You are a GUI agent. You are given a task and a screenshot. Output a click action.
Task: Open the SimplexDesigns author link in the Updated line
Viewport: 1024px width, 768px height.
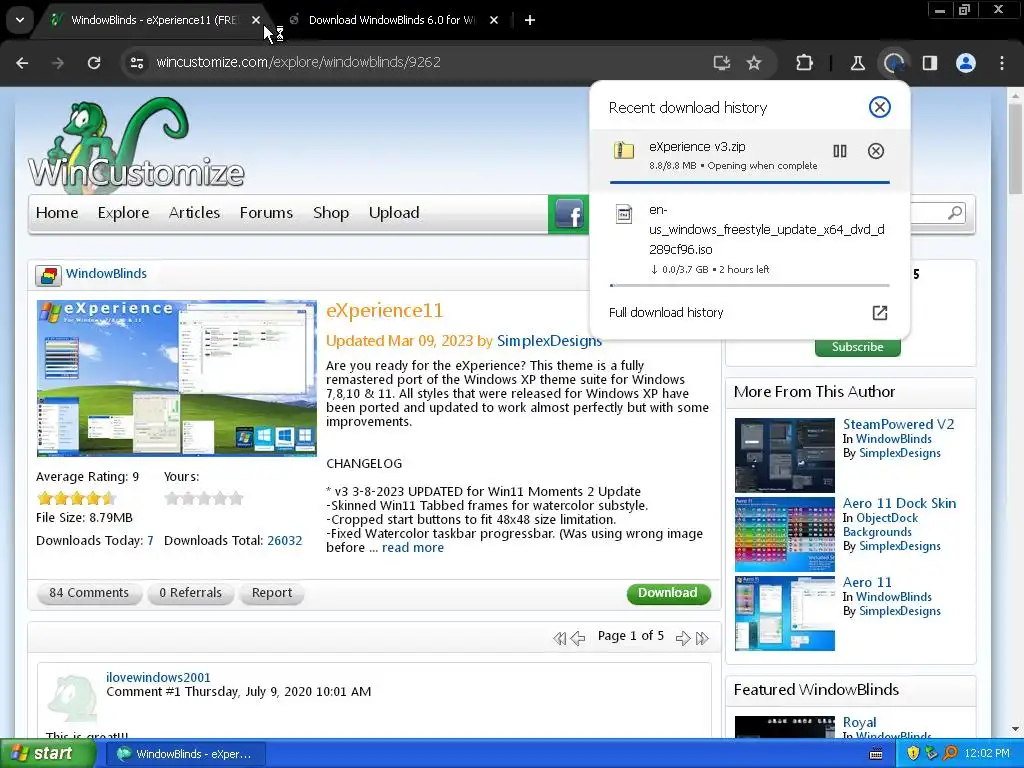(549, 341)
